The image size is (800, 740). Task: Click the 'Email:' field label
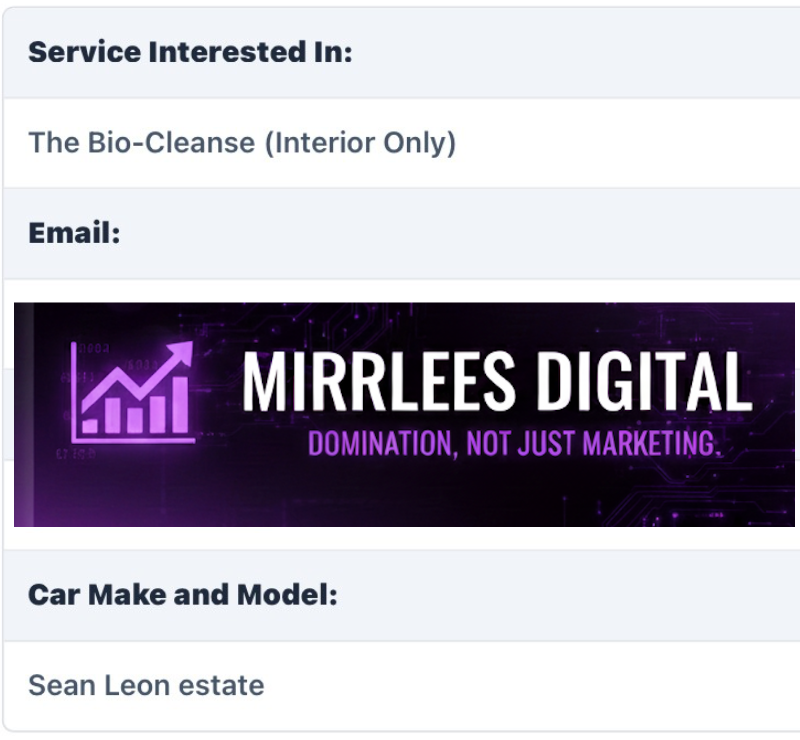[x=74, y=233]
